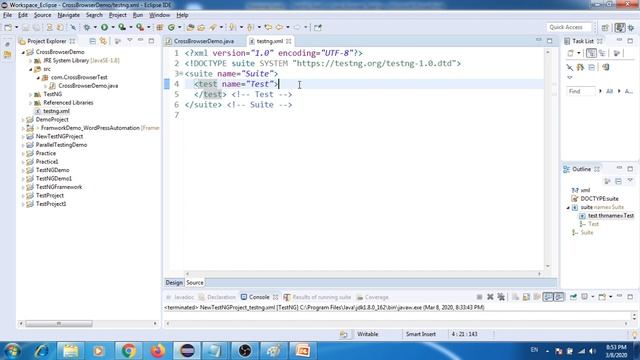Open the Window menu

pyautogui.click(x=160, y=15)
